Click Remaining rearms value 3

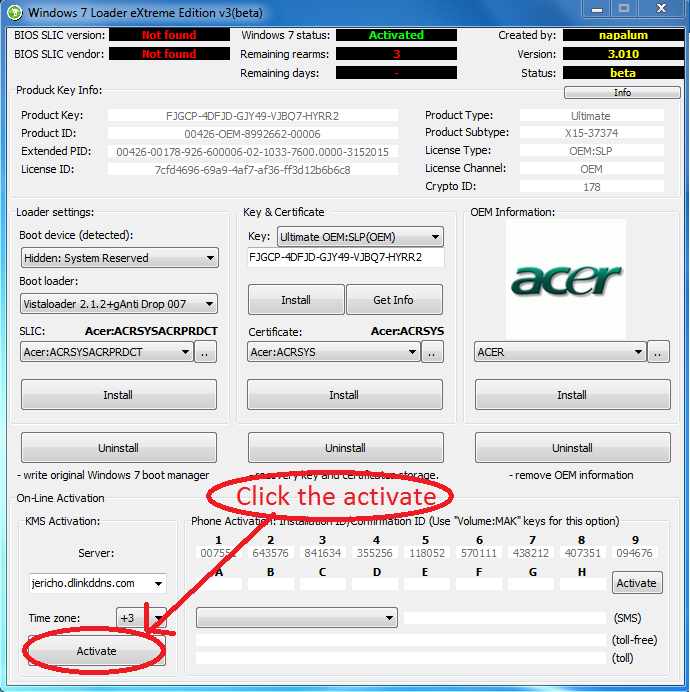click(x=396, y=54)
